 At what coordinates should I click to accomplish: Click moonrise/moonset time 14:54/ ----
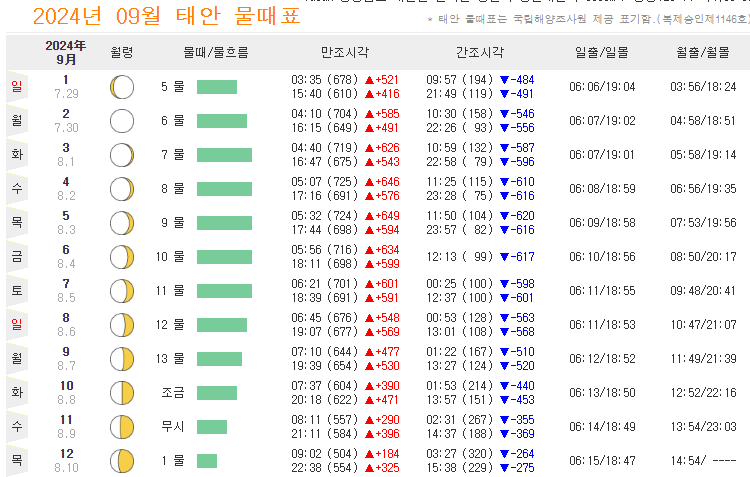pos(703,461)
